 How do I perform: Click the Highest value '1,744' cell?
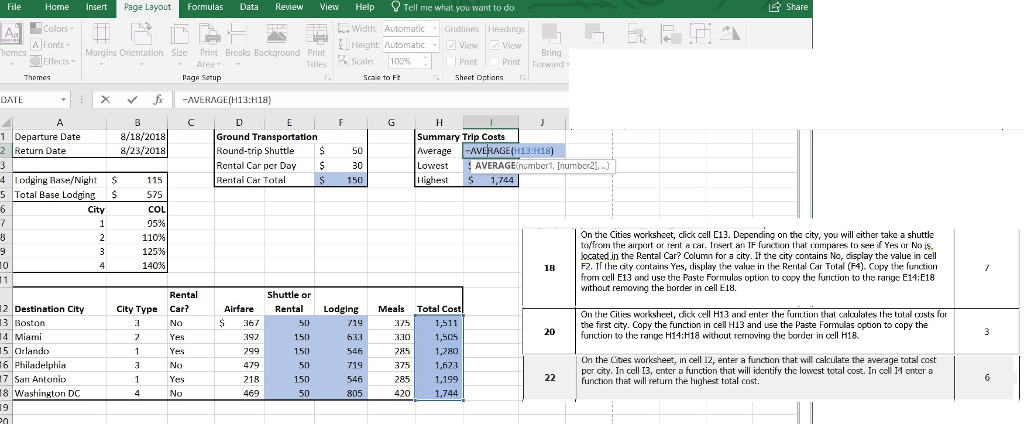click(491, 180)
